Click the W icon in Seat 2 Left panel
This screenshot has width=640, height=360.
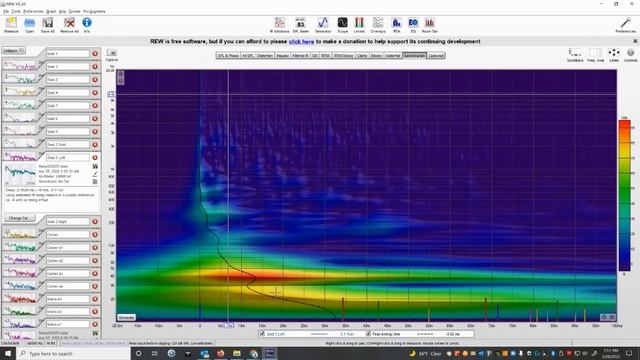[x=95, y=166]
